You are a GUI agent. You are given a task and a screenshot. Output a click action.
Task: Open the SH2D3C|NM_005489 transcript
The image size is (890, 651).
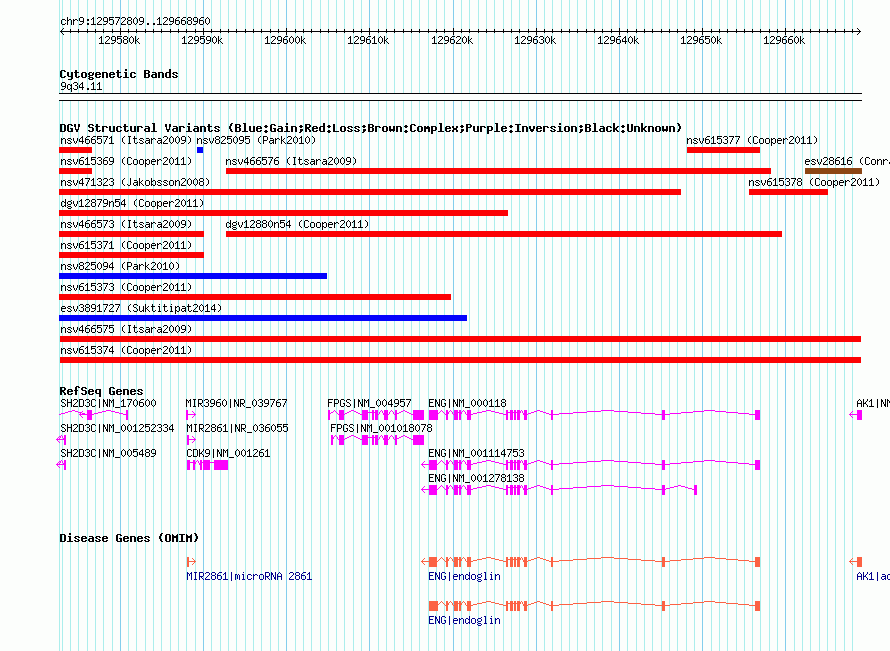point(108,453)
